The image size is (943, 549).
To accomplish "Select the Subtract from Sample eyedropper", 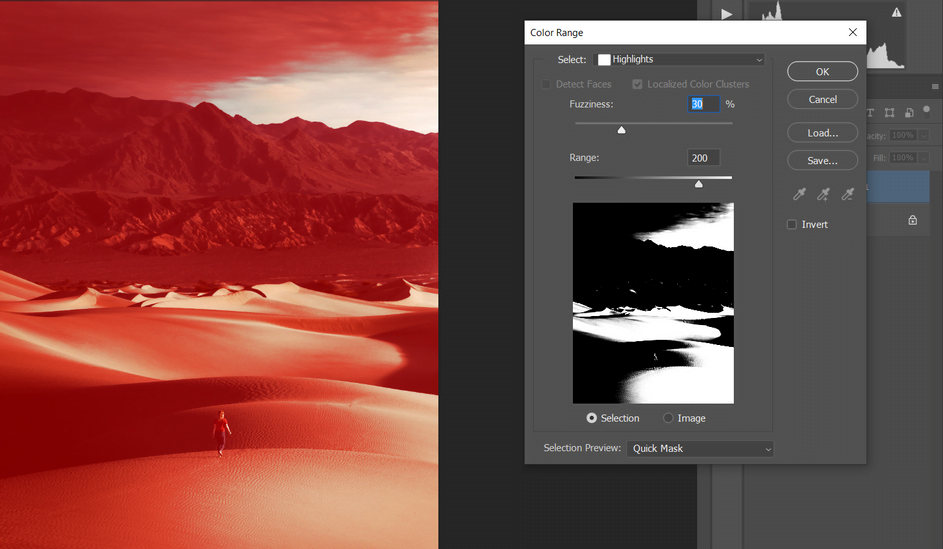I will (x=847, y=195).
